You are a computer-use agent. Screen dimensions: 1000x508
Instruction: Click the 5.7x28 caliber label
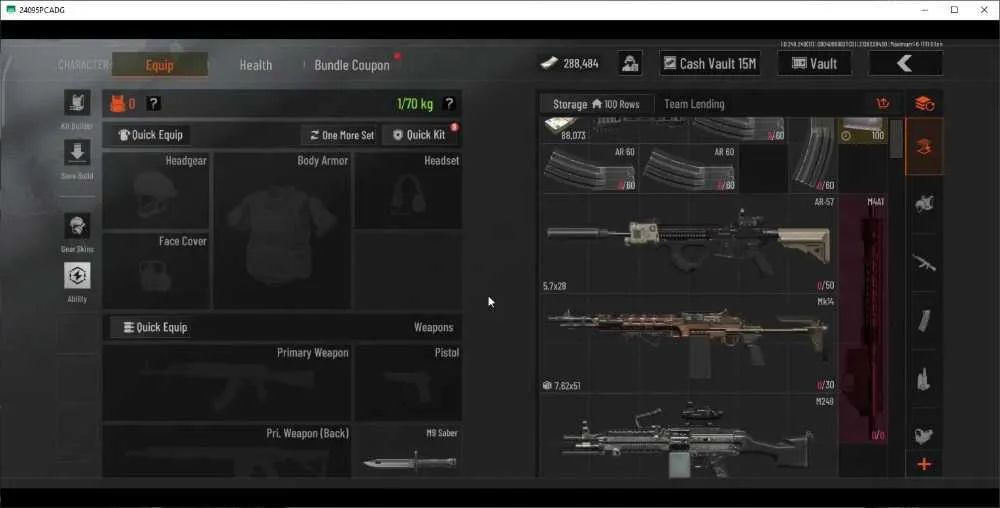[554, 286]
